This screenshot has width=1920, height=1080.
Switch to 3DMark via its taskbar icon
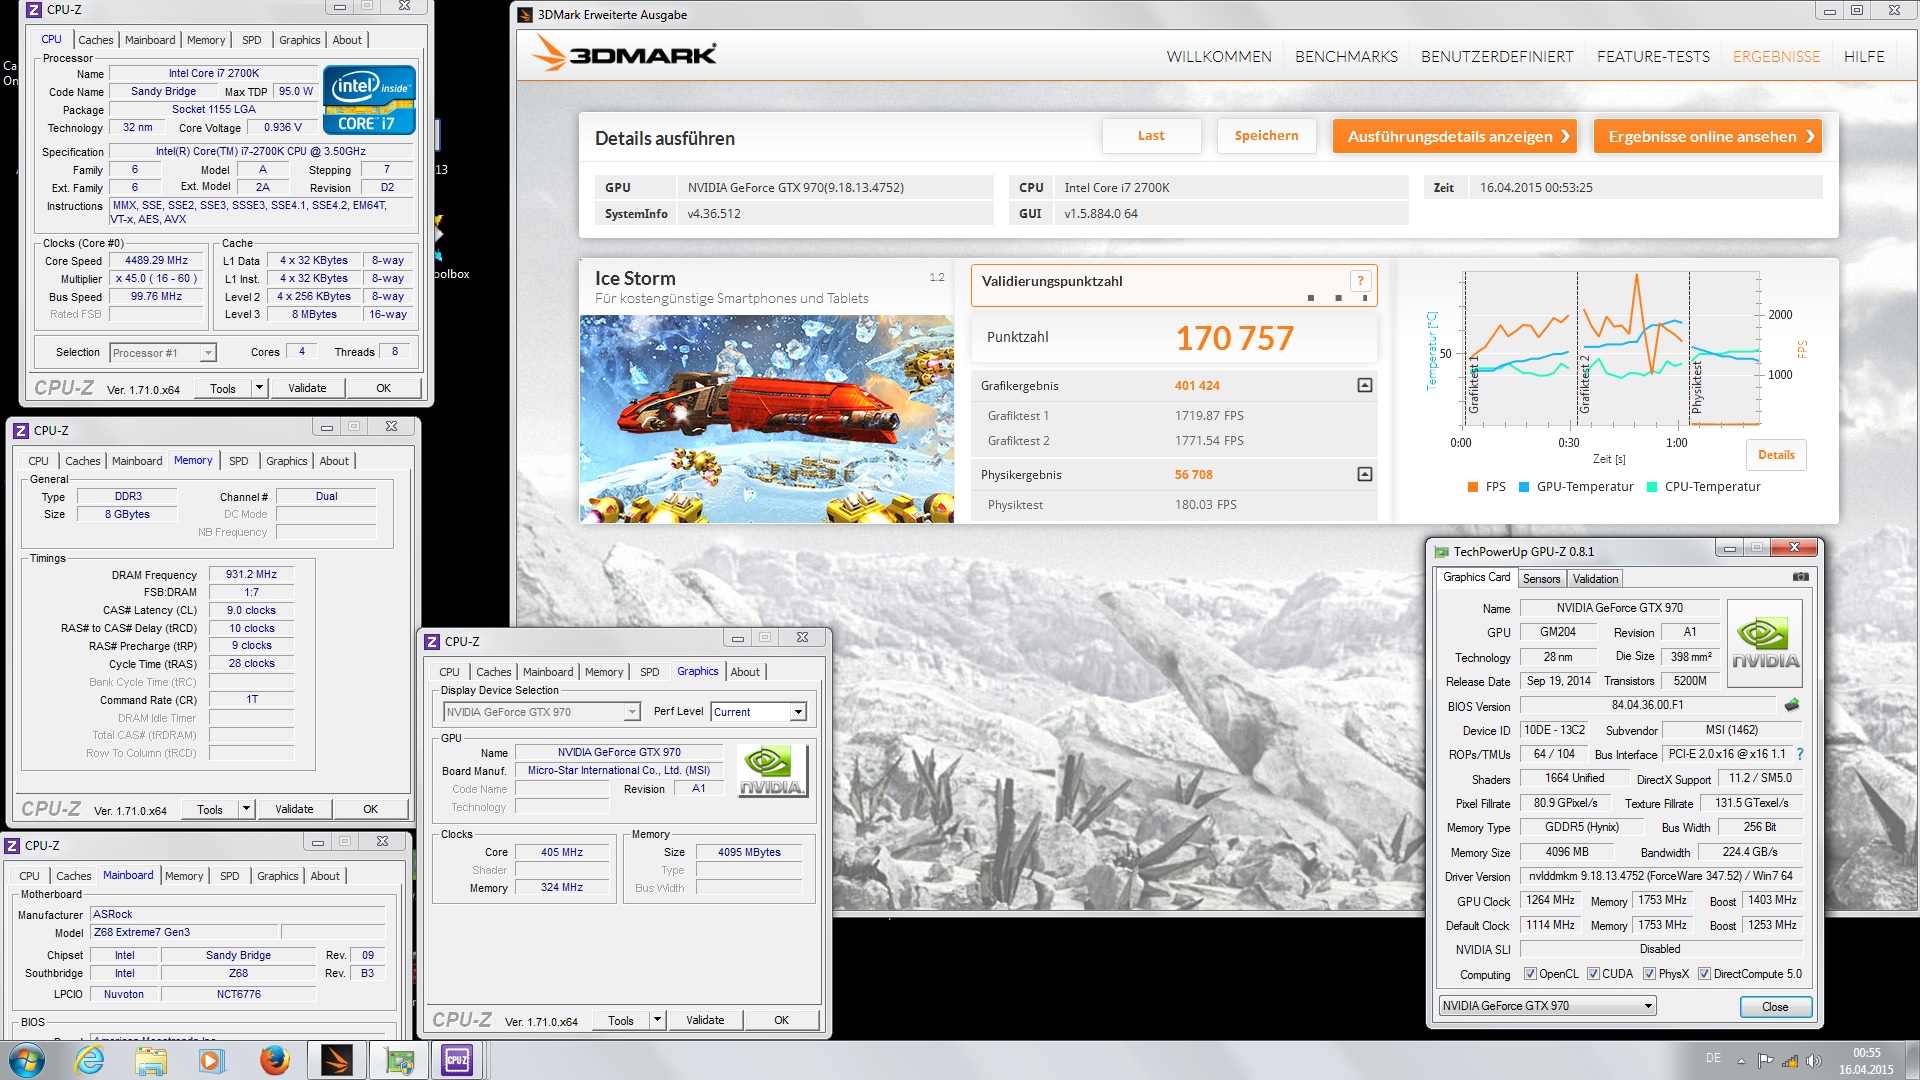tap(337, 1060)
